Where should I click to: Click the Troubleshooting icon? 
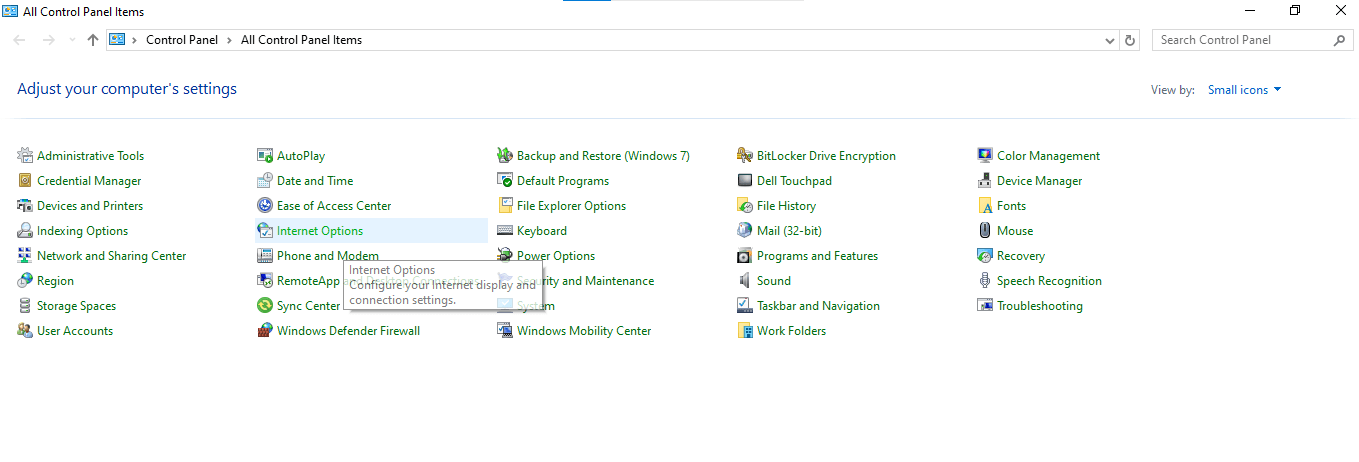(x=985, y=306)
